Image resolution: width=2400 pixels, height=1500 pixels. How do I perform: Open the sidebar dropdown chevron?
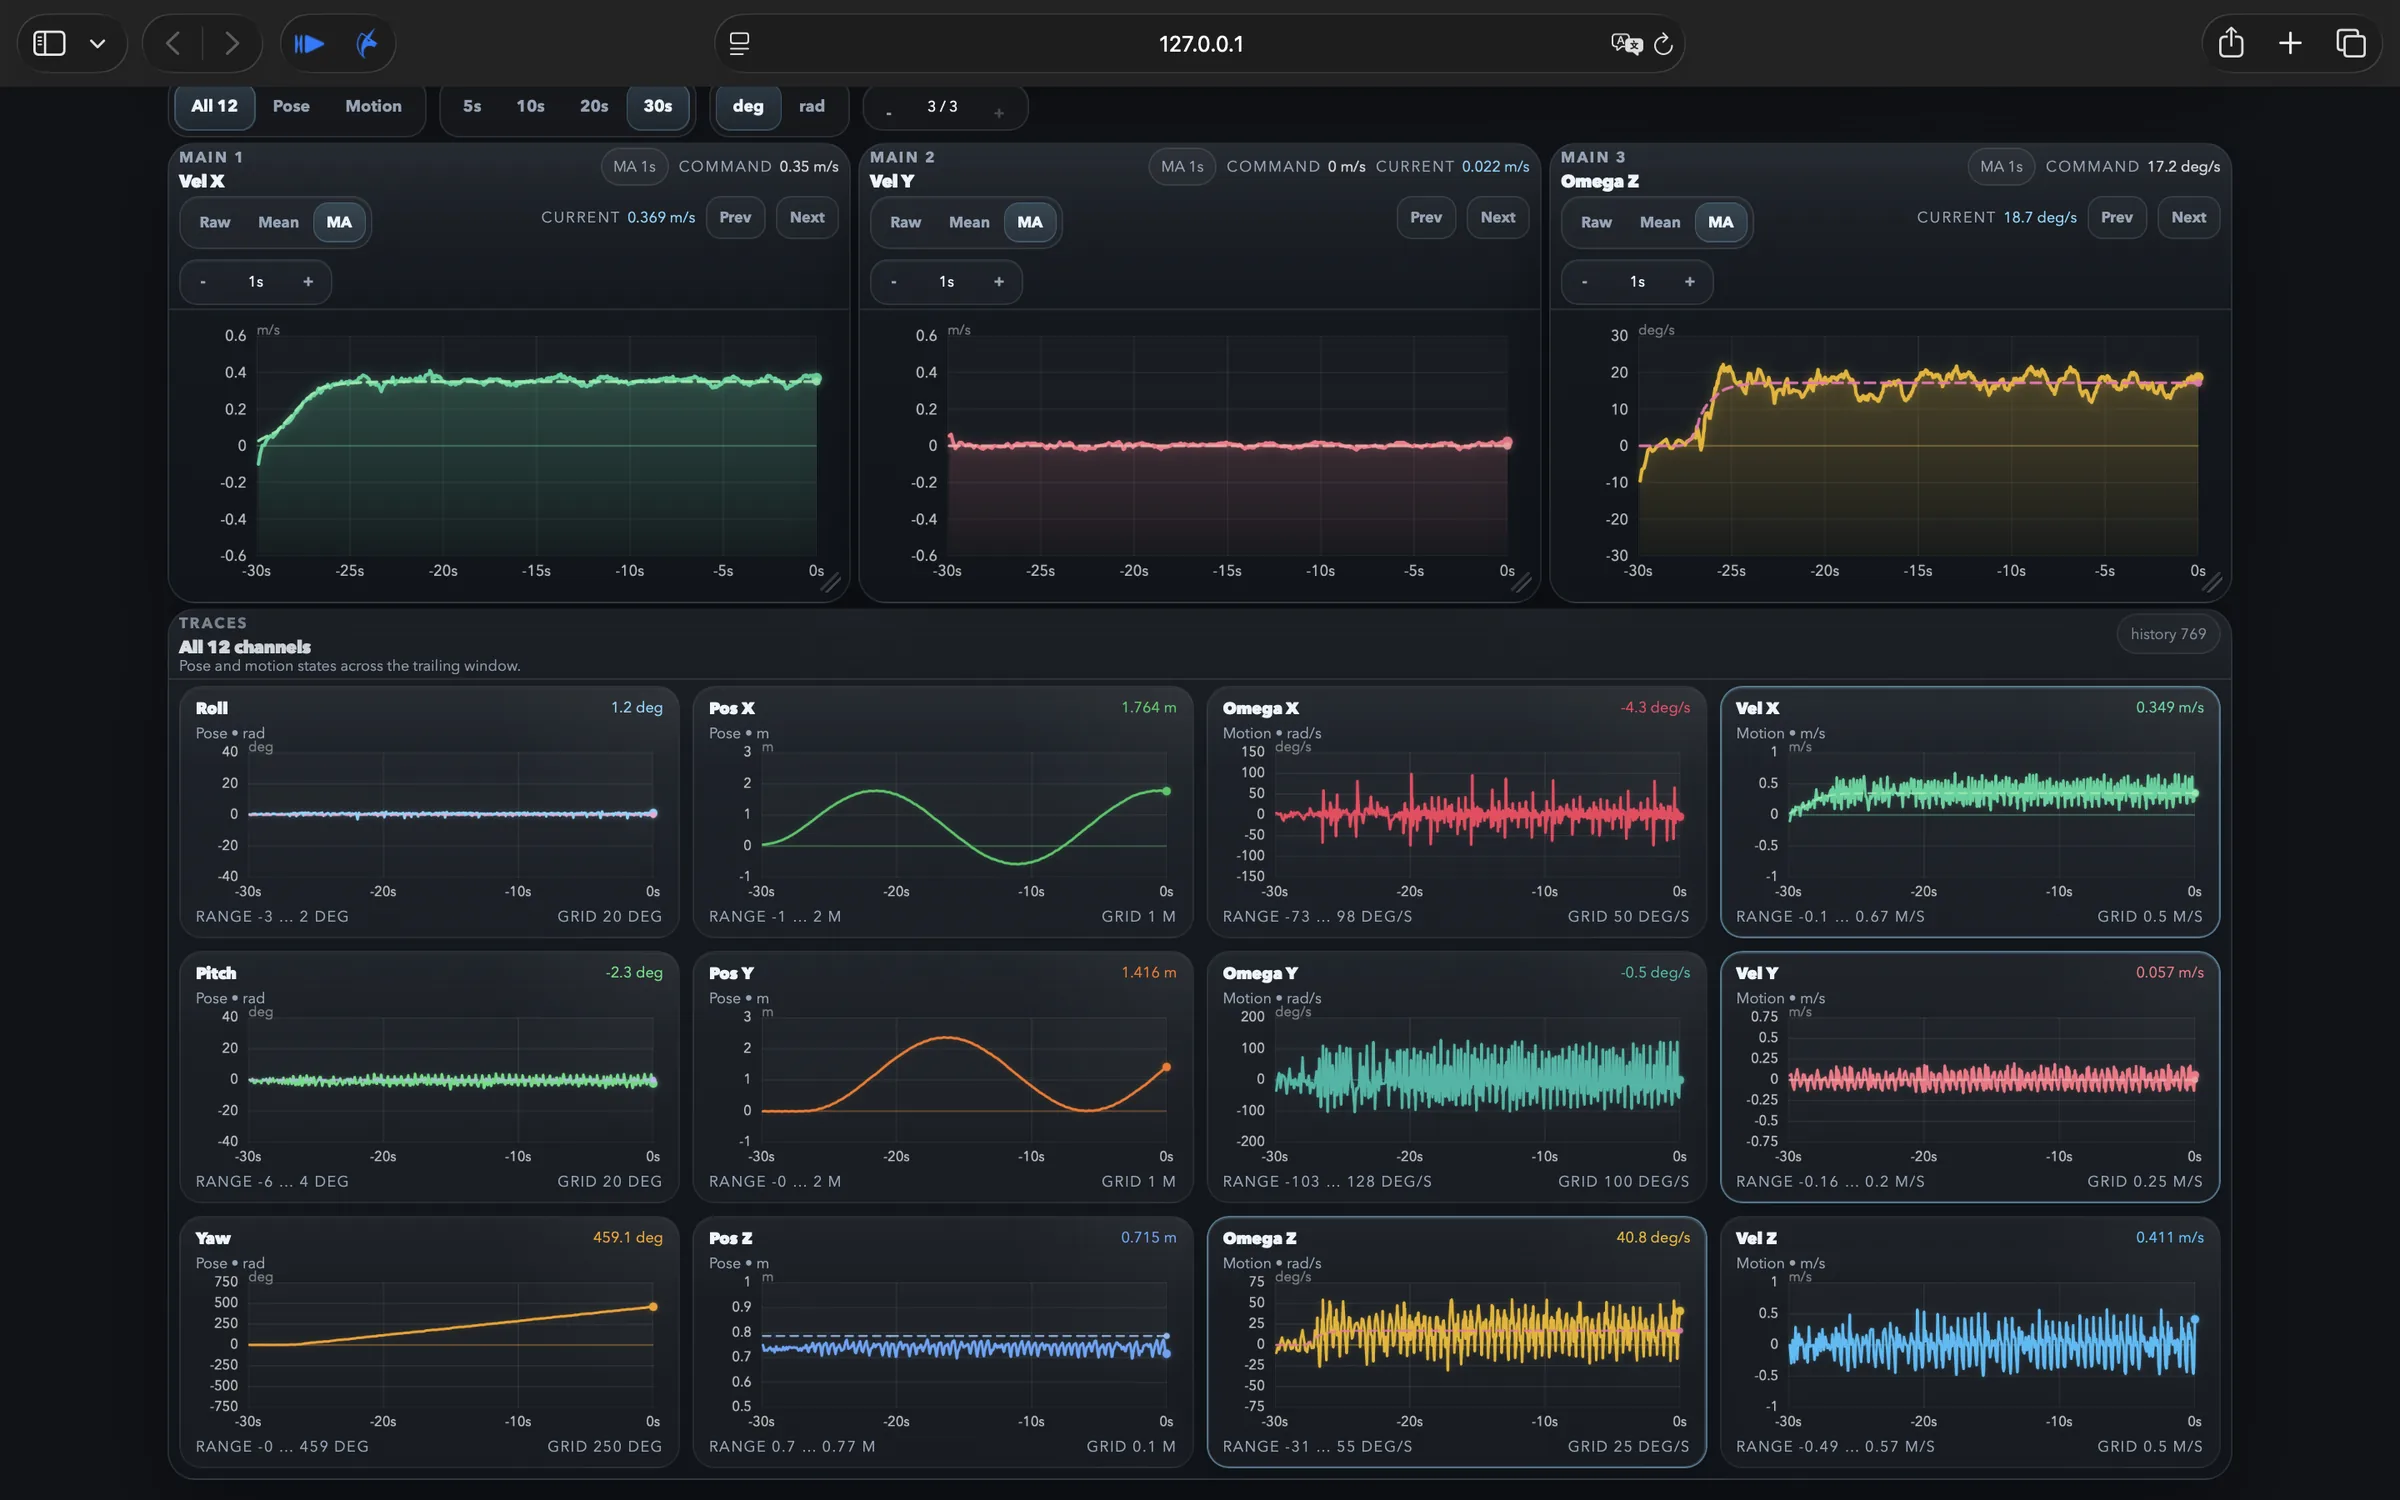(97, 44)
